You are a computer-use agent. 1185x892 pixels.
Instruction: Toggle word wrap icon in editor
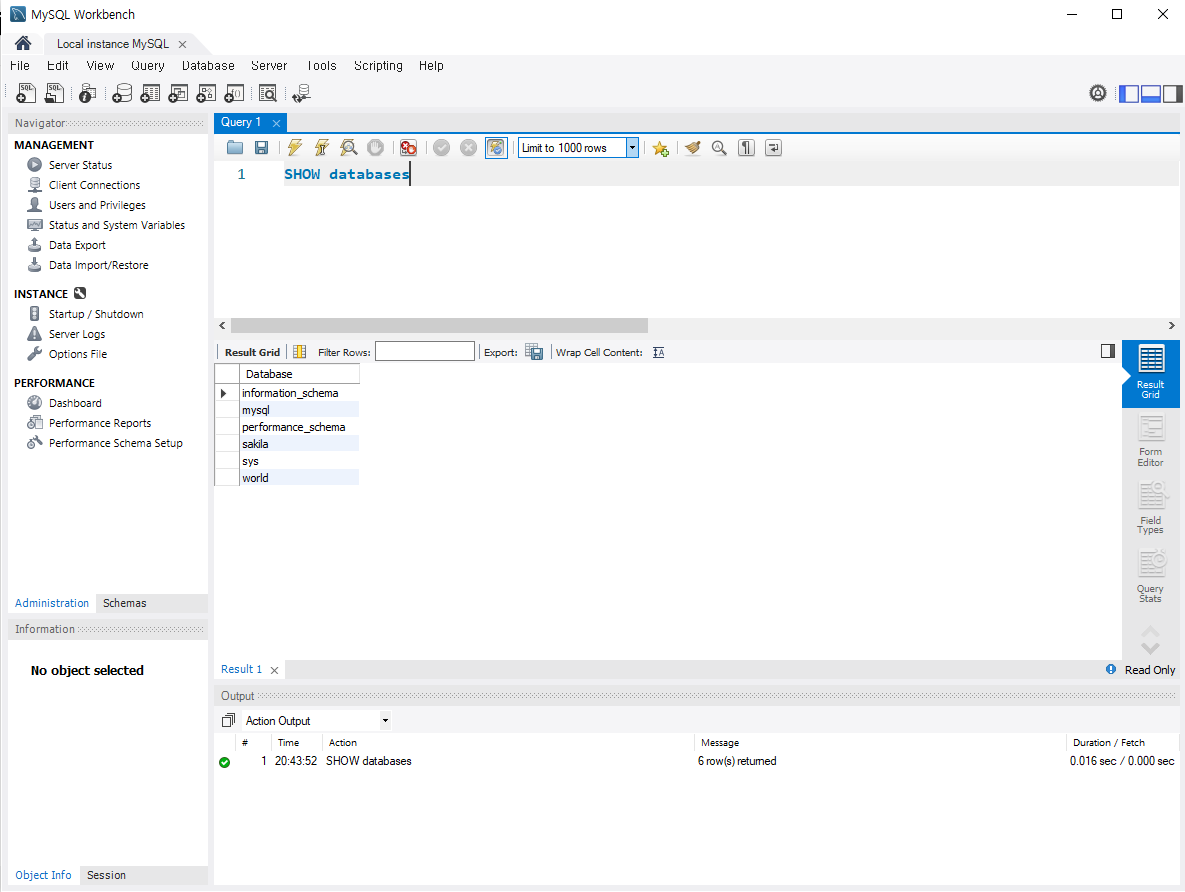point(773,147)
